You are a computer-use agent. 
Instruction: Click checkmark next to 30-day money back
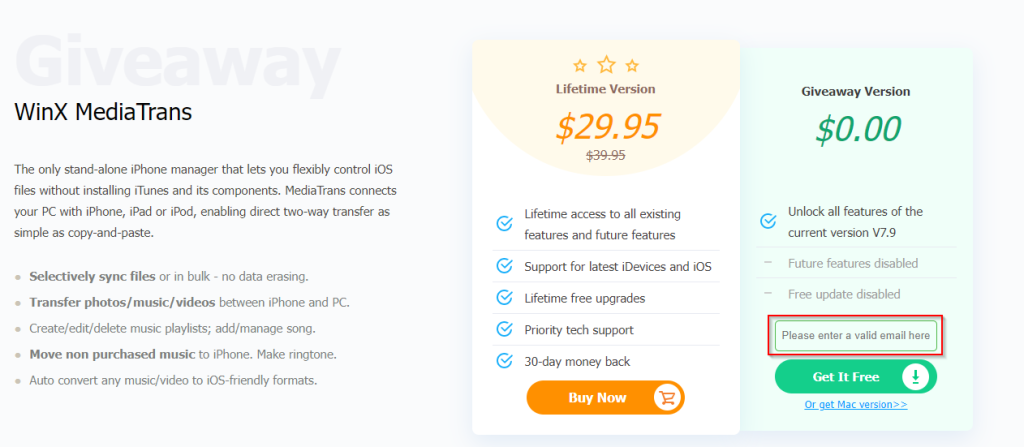coord(504,361)
